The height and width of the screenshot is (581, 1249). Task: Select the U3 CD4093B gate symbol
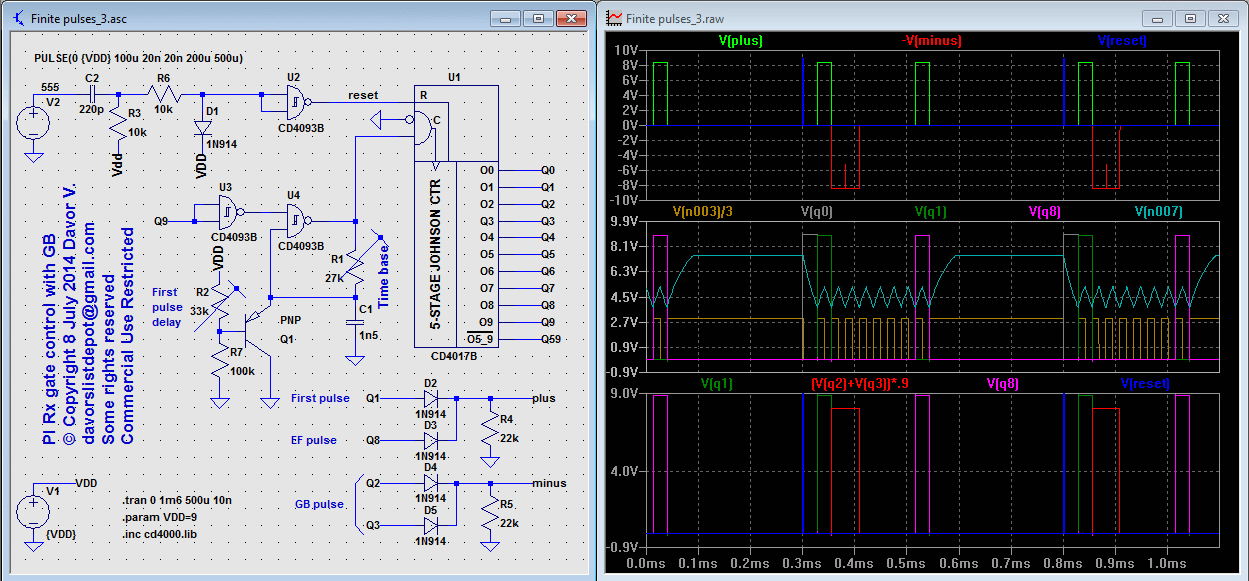click(229, 211)
